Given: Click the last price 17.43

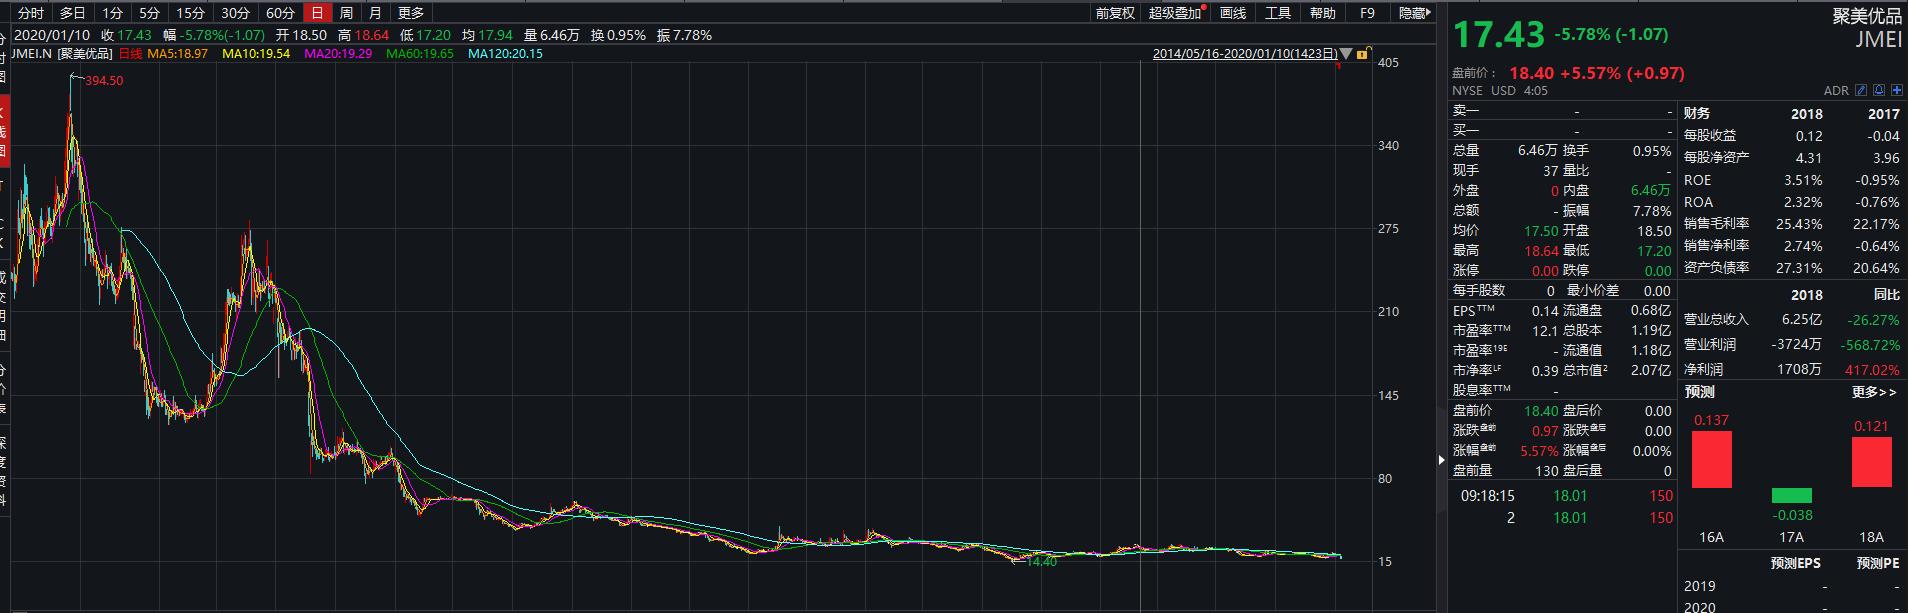Looking at the screenshot, I should pyautogui.click(x=1498, y=35).
